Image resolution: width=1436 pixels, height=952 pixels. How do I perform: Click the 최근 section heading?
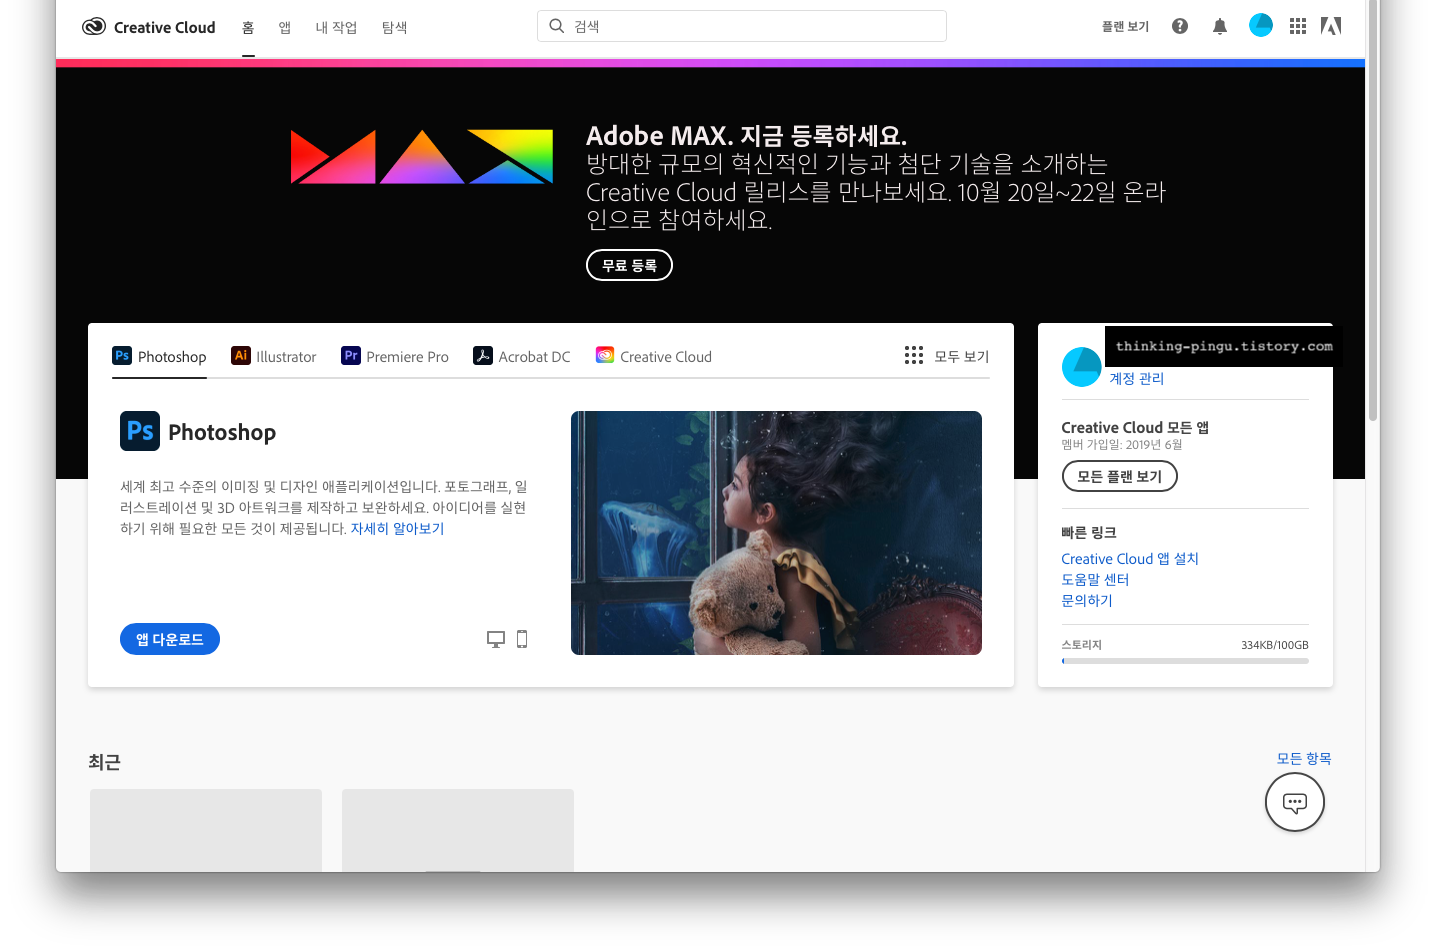[x=104, y=762]
